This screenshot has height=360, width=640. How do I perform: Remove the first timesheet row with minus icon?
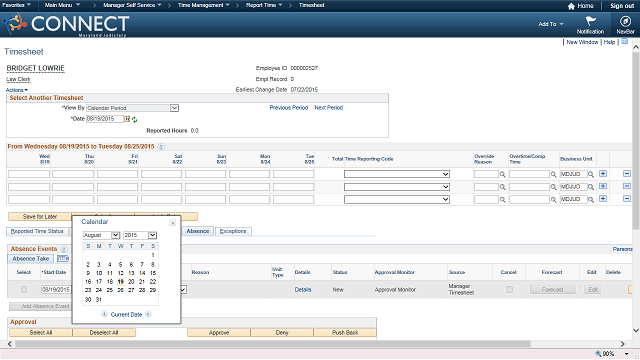[x=627, y=174]
